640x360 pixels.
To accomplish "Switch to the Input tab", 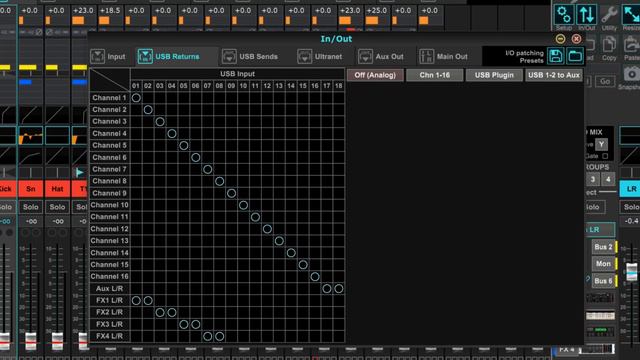I will pyautogui.click(x=108, y=56).
